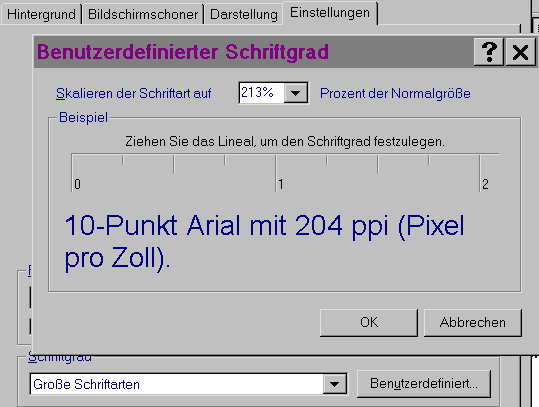Close the Benutzerdefinierter Schriftgrad dialog
This screenshot has width=539, height=407.
pos(520,52)
